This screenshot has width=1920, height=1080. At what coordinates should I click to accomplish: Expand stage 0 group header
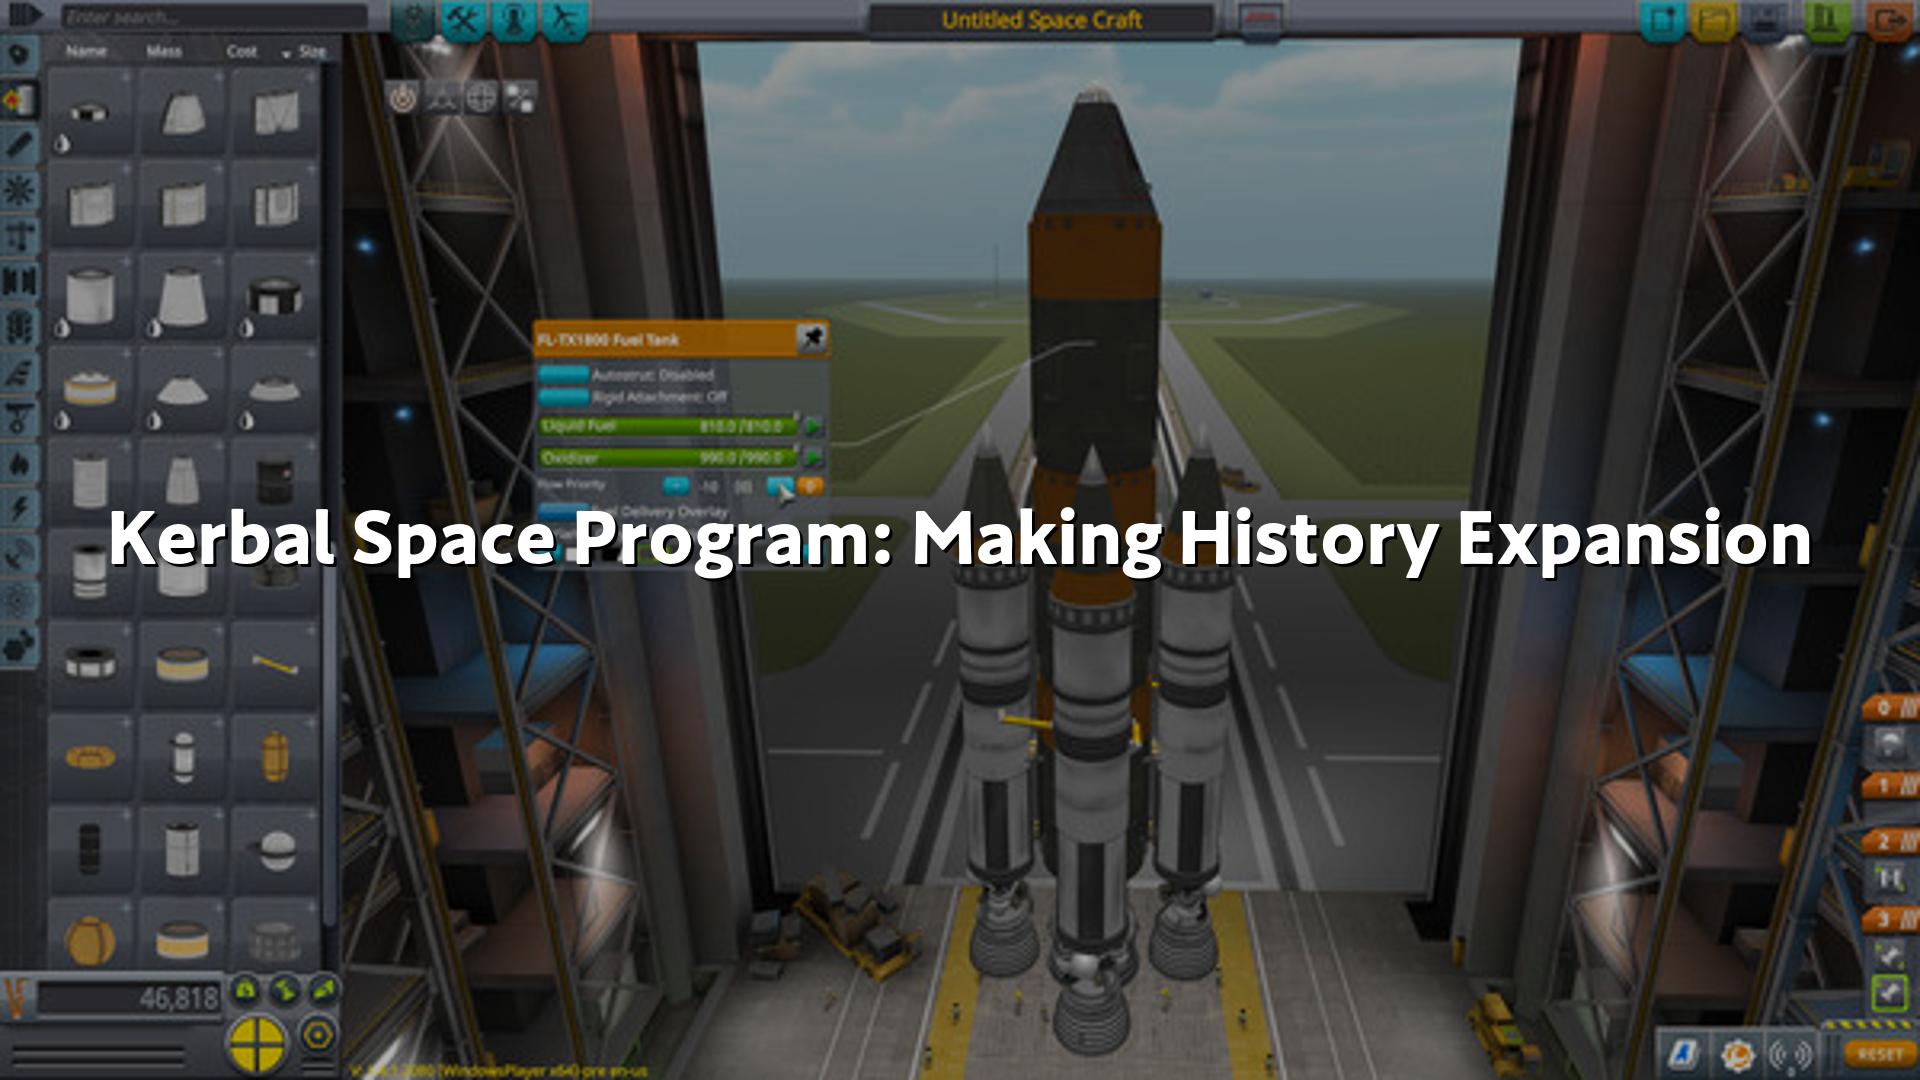point(1890,708)
